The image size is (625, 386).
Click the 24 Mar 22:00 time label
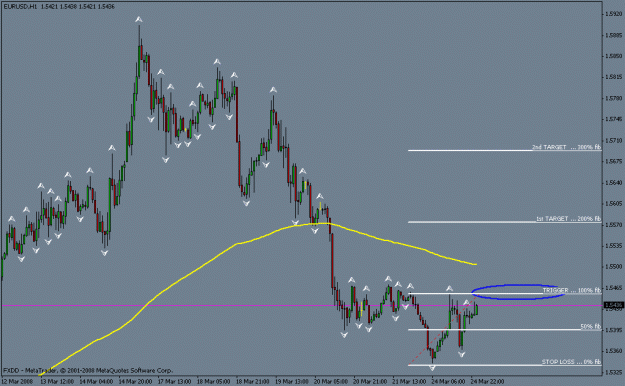point(487,381)
